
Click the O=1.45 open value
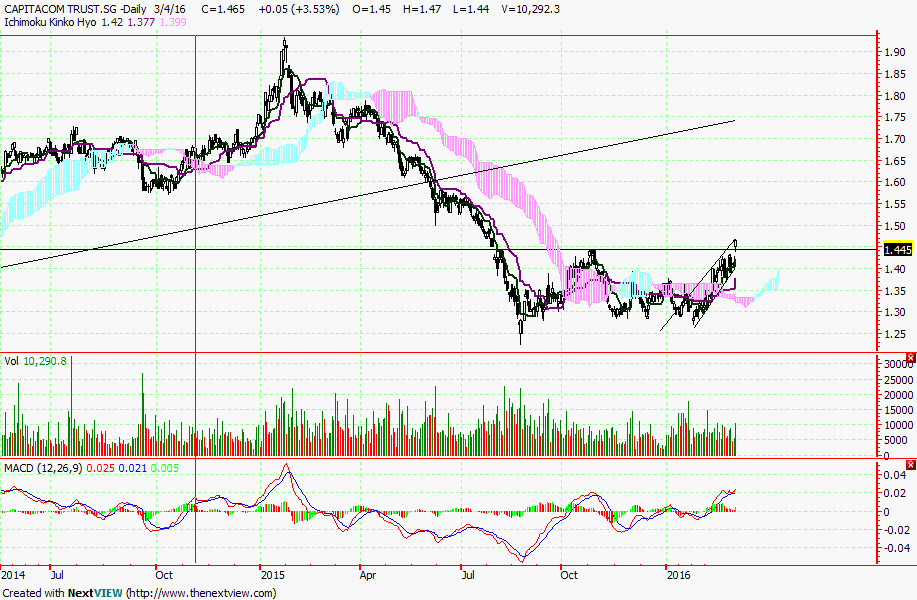371,9
